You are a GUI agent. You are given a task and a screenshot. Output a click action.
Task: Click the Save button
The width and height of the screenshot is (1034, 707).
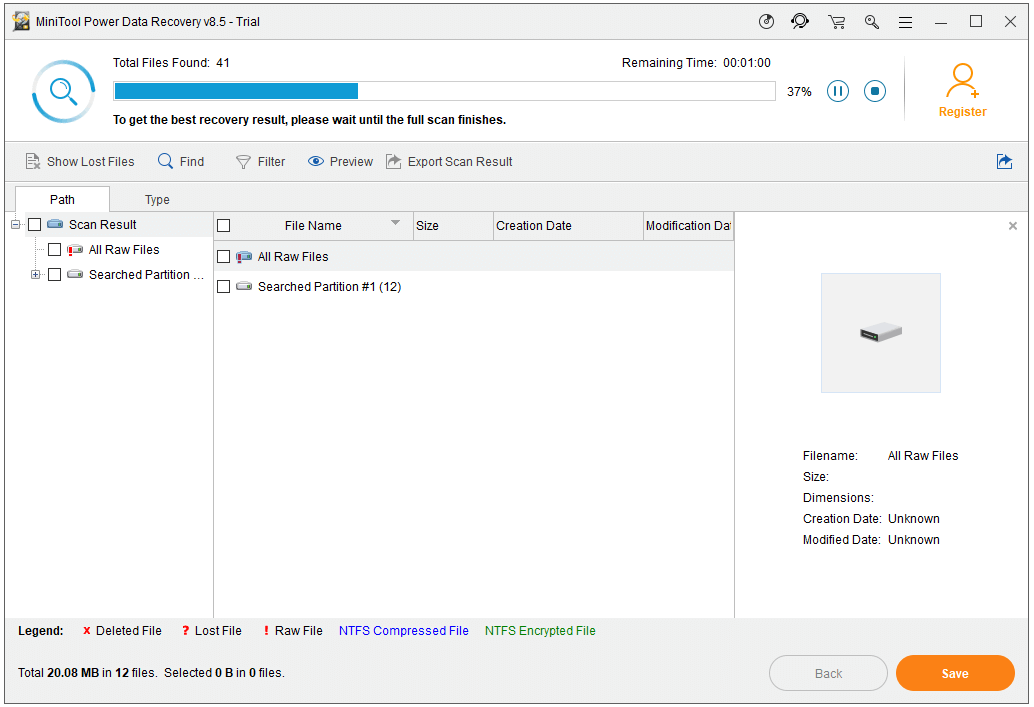tap(954, 673)
